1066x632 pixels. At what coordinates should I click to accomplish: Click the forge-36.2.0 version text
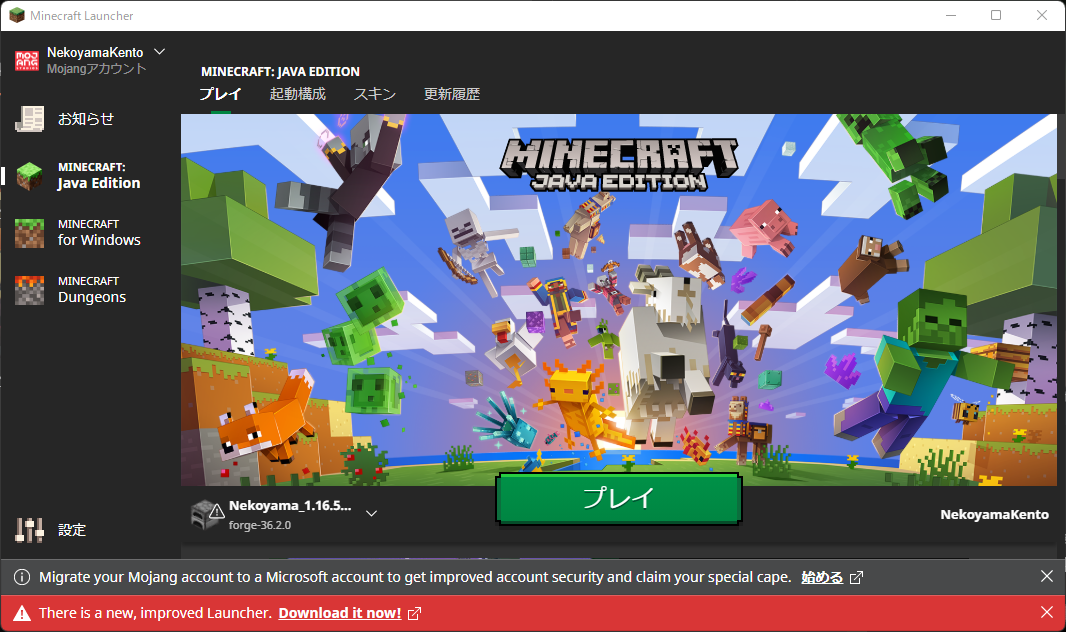point(260,525)
